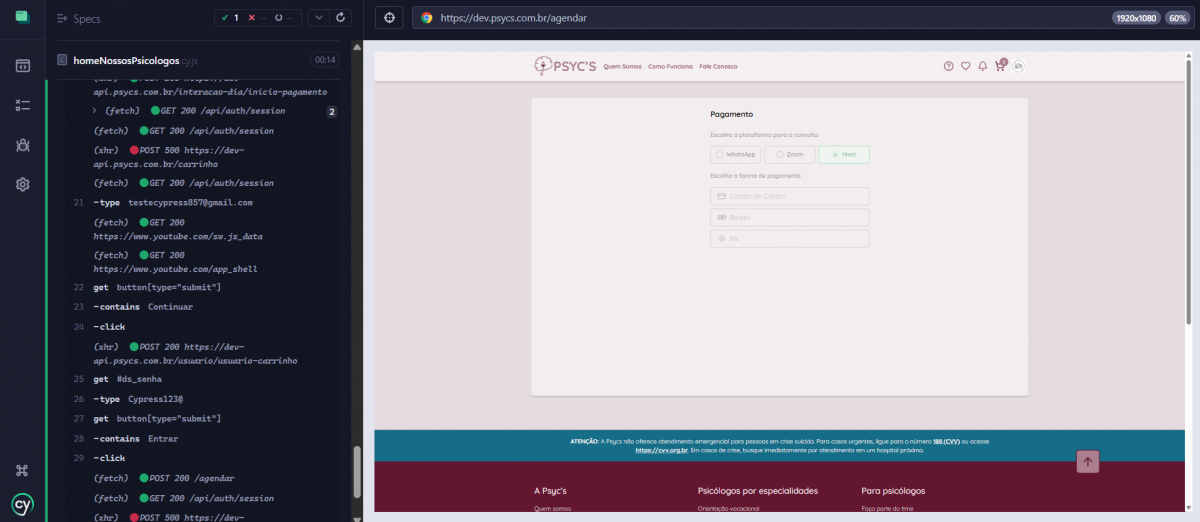Open the Quem Somos menu item

[622, 67]
